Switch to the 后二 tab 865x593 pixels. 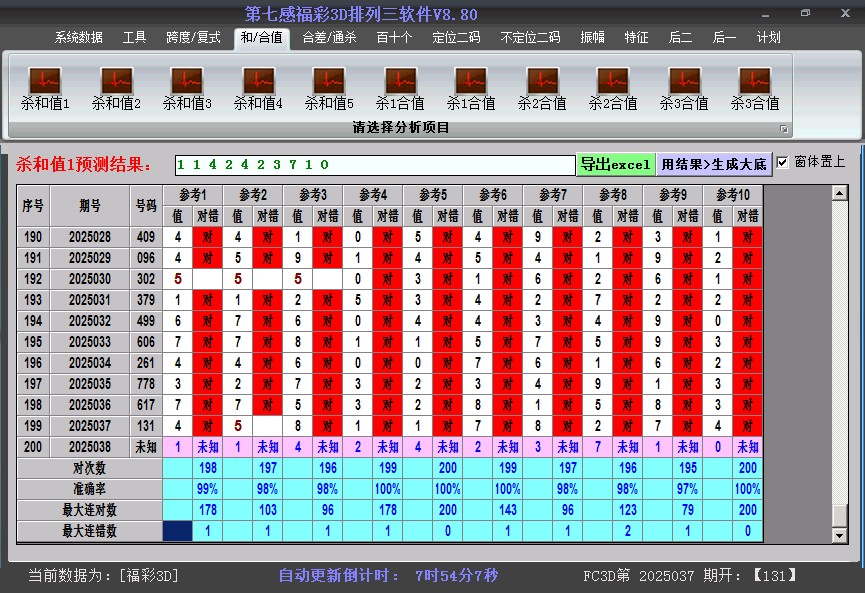click(x=680, y=38)
